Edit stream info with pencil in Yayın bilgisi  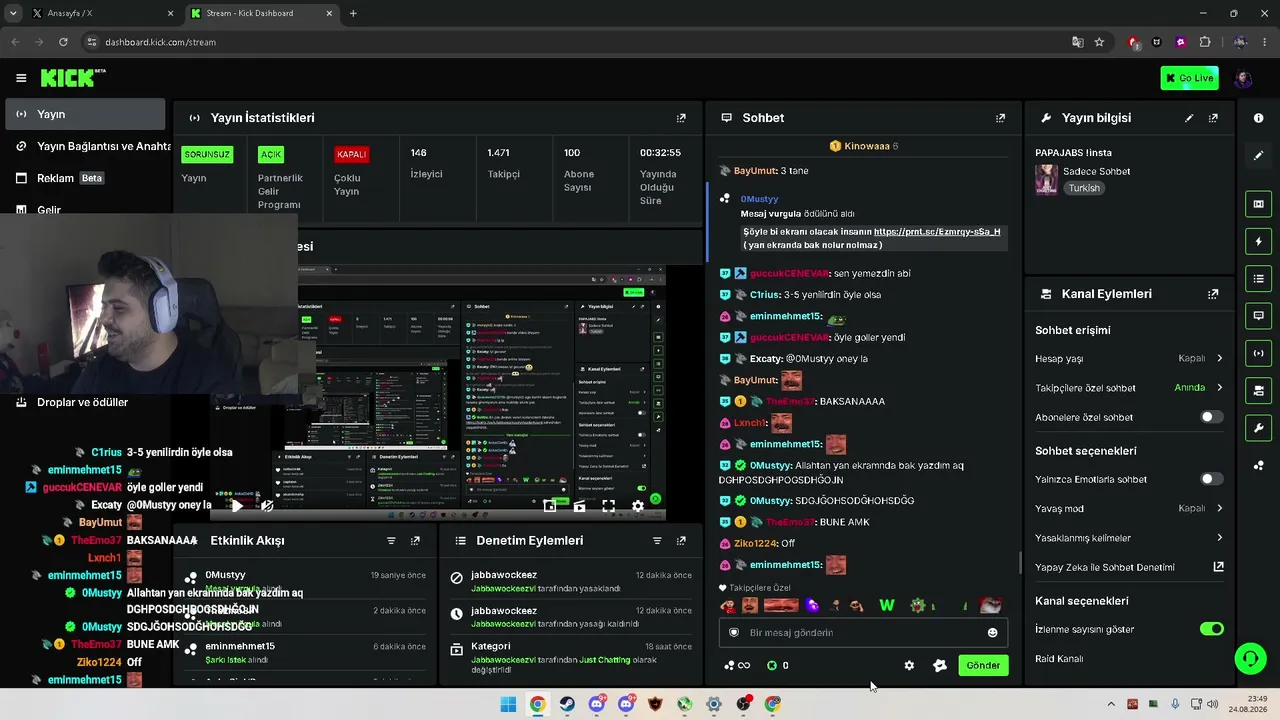tap(1189, 118)
